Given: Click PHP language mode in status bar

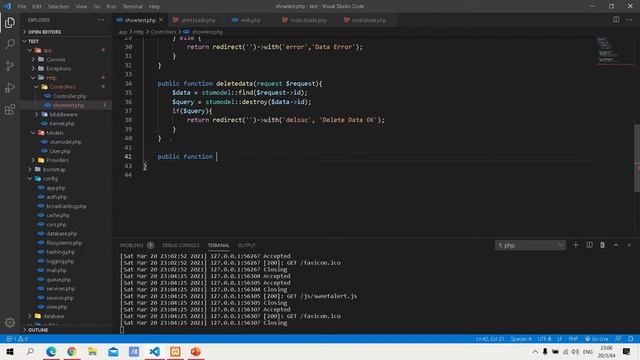Looking at the screenshot, I should pos(573,339).
